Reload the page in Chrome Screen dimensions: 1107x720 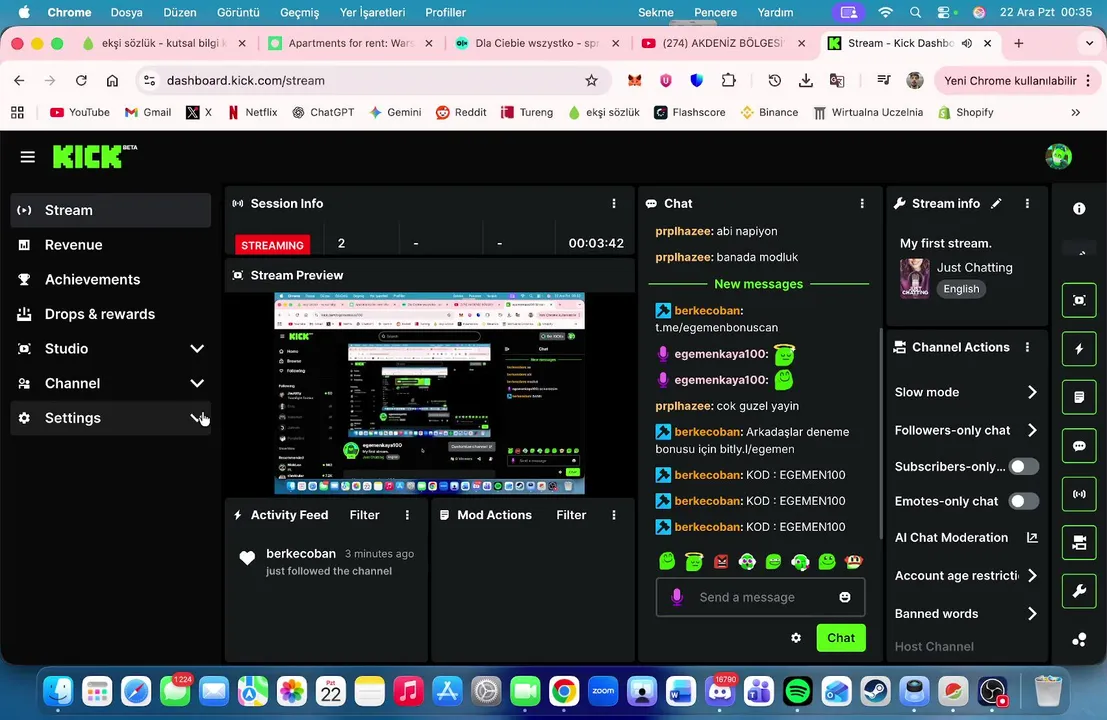pos(81,80)
